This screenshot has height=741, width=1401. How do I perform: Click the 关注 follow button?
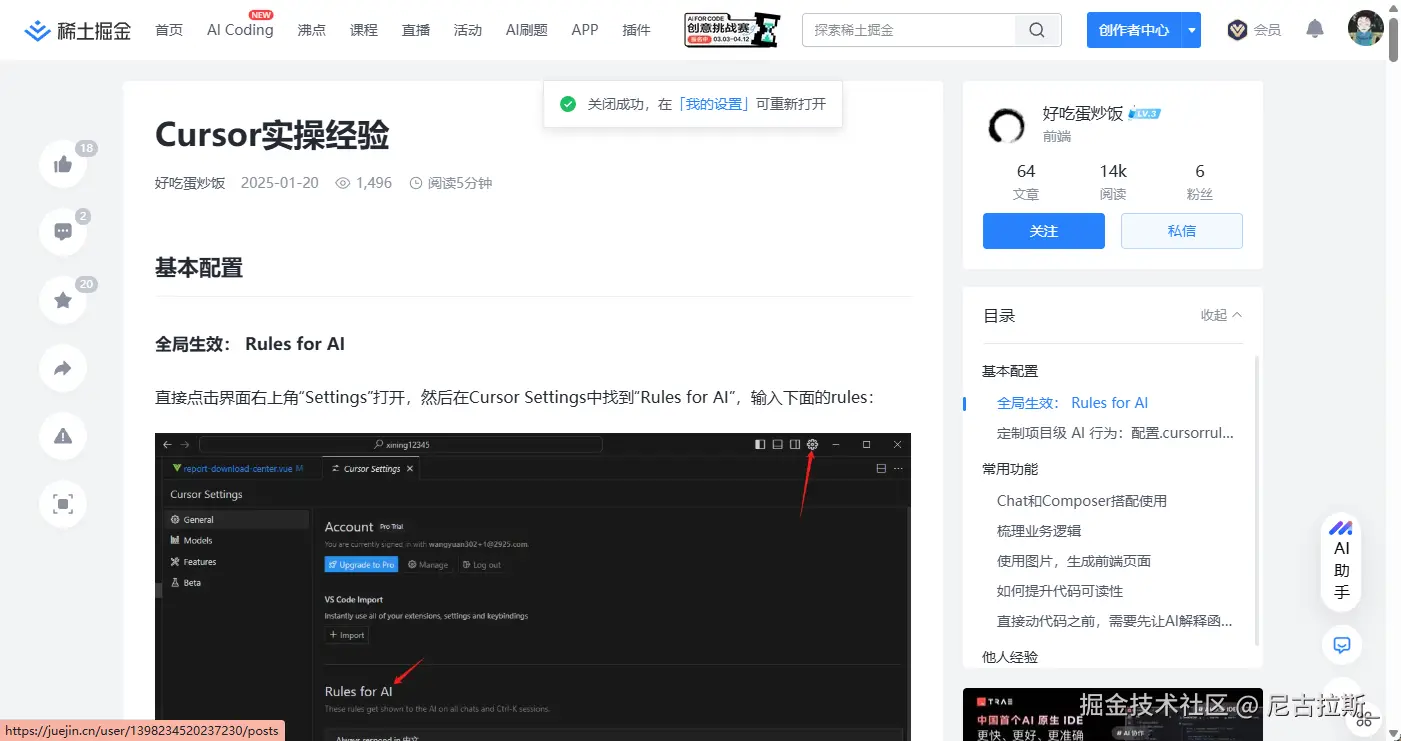tap(1043, 231)
